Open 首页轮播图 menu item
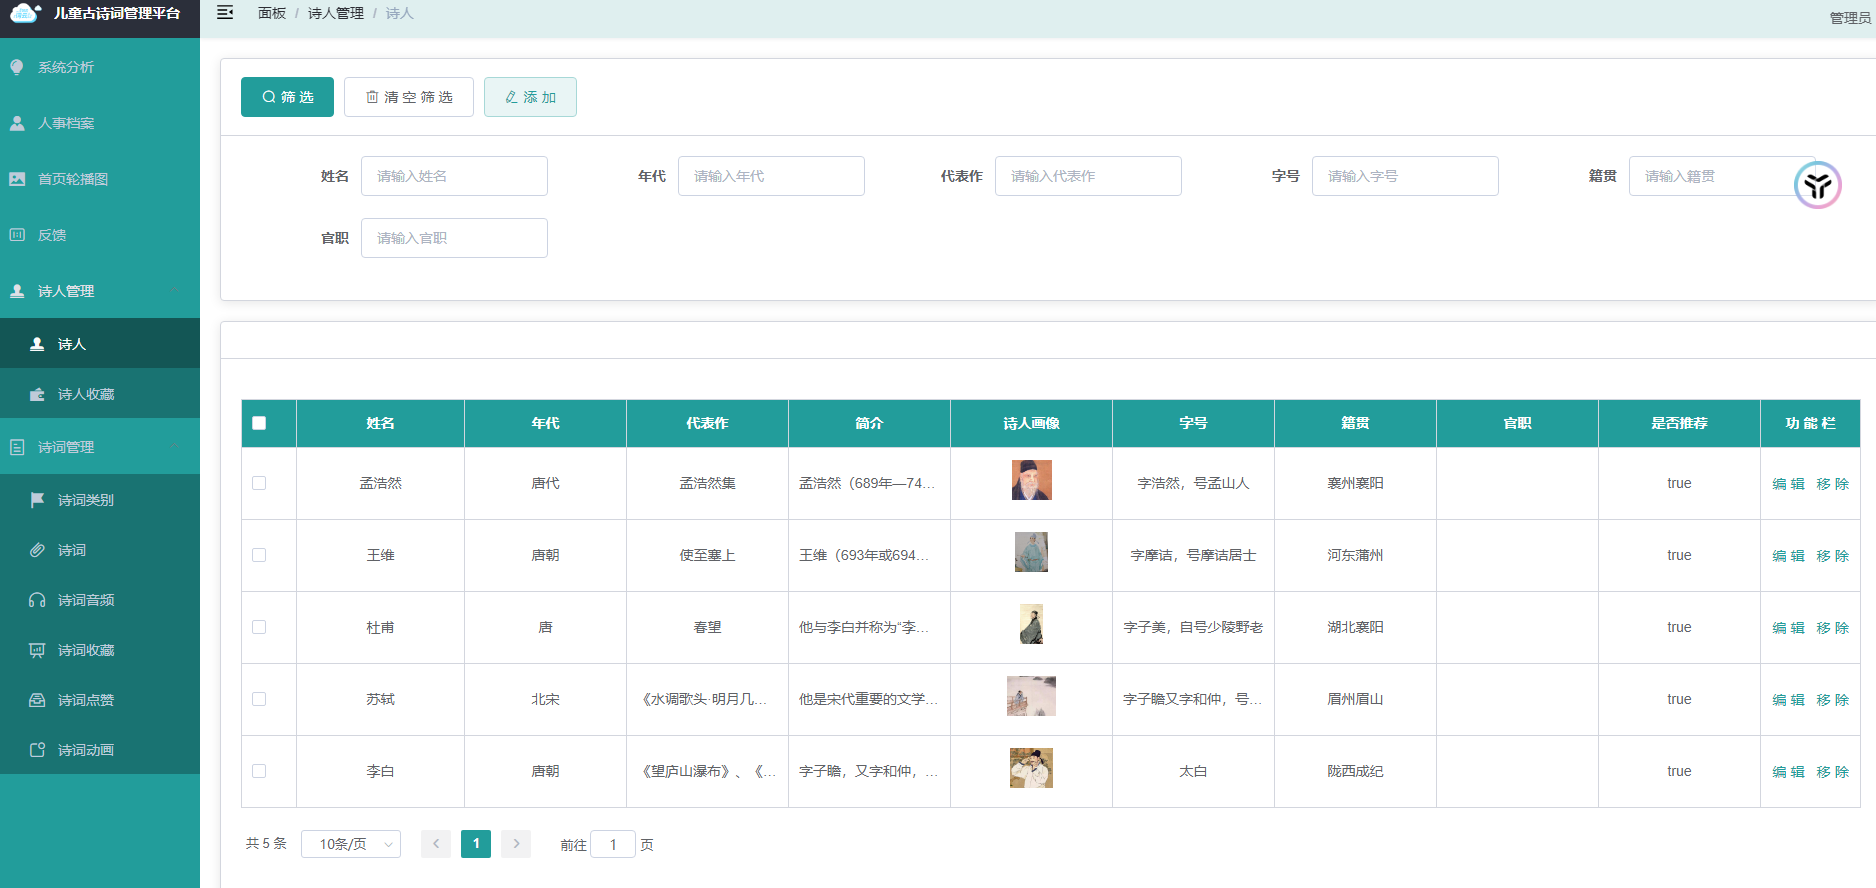The width and height of the screenshot is (1876, 888). tap(100, 179)
